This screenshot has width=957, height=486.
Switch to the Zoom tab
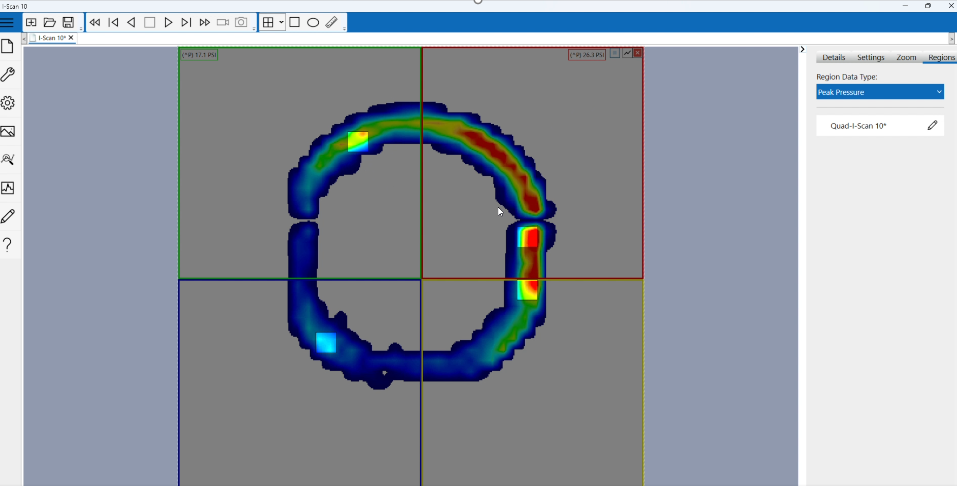coord(906,57)
